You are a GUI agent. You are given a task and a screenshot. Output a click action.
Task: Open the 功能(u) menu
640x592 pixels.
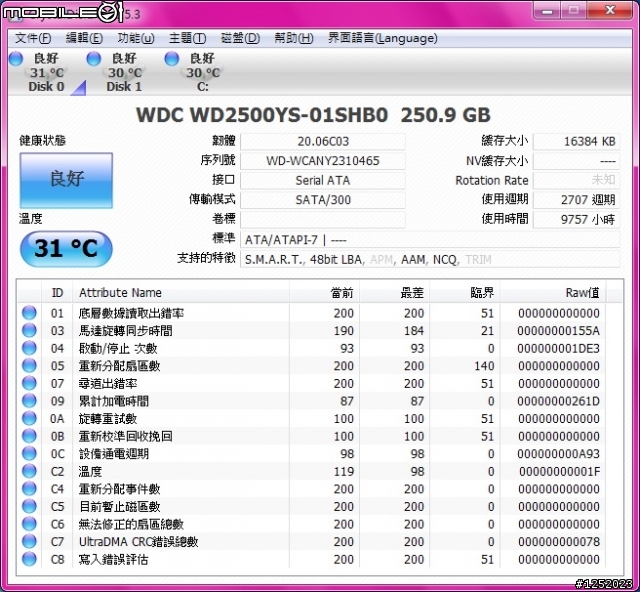[136, 38]
